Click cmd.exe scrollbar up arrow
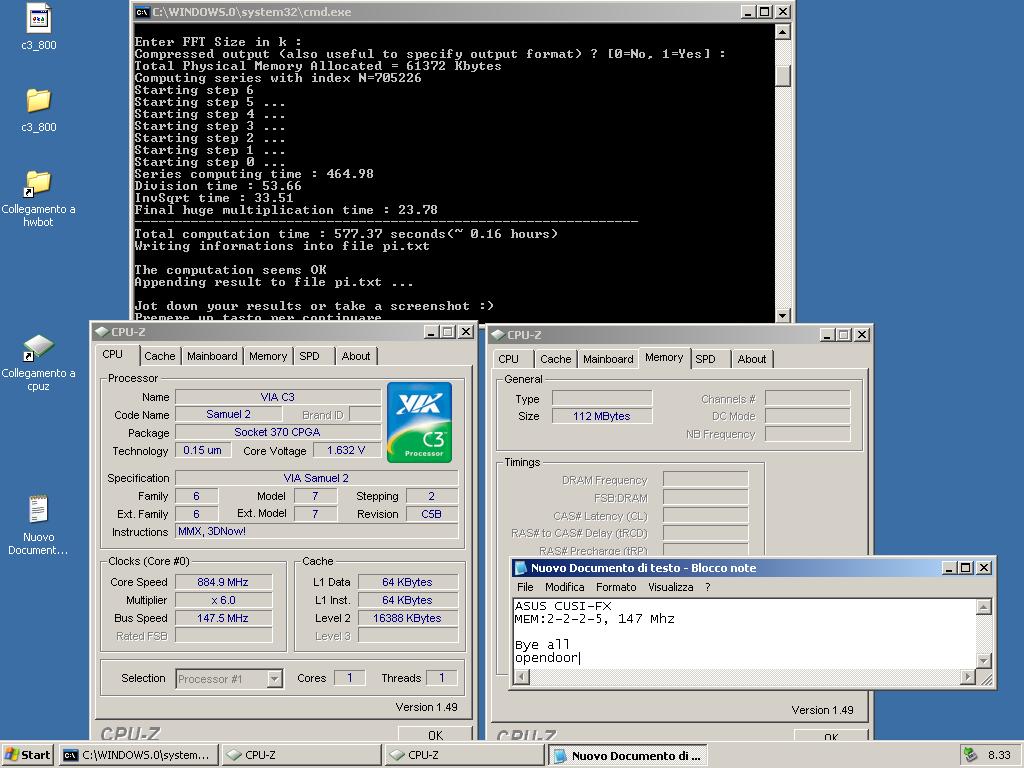This screenshot has height=768, width=1024. click(782, 31)
